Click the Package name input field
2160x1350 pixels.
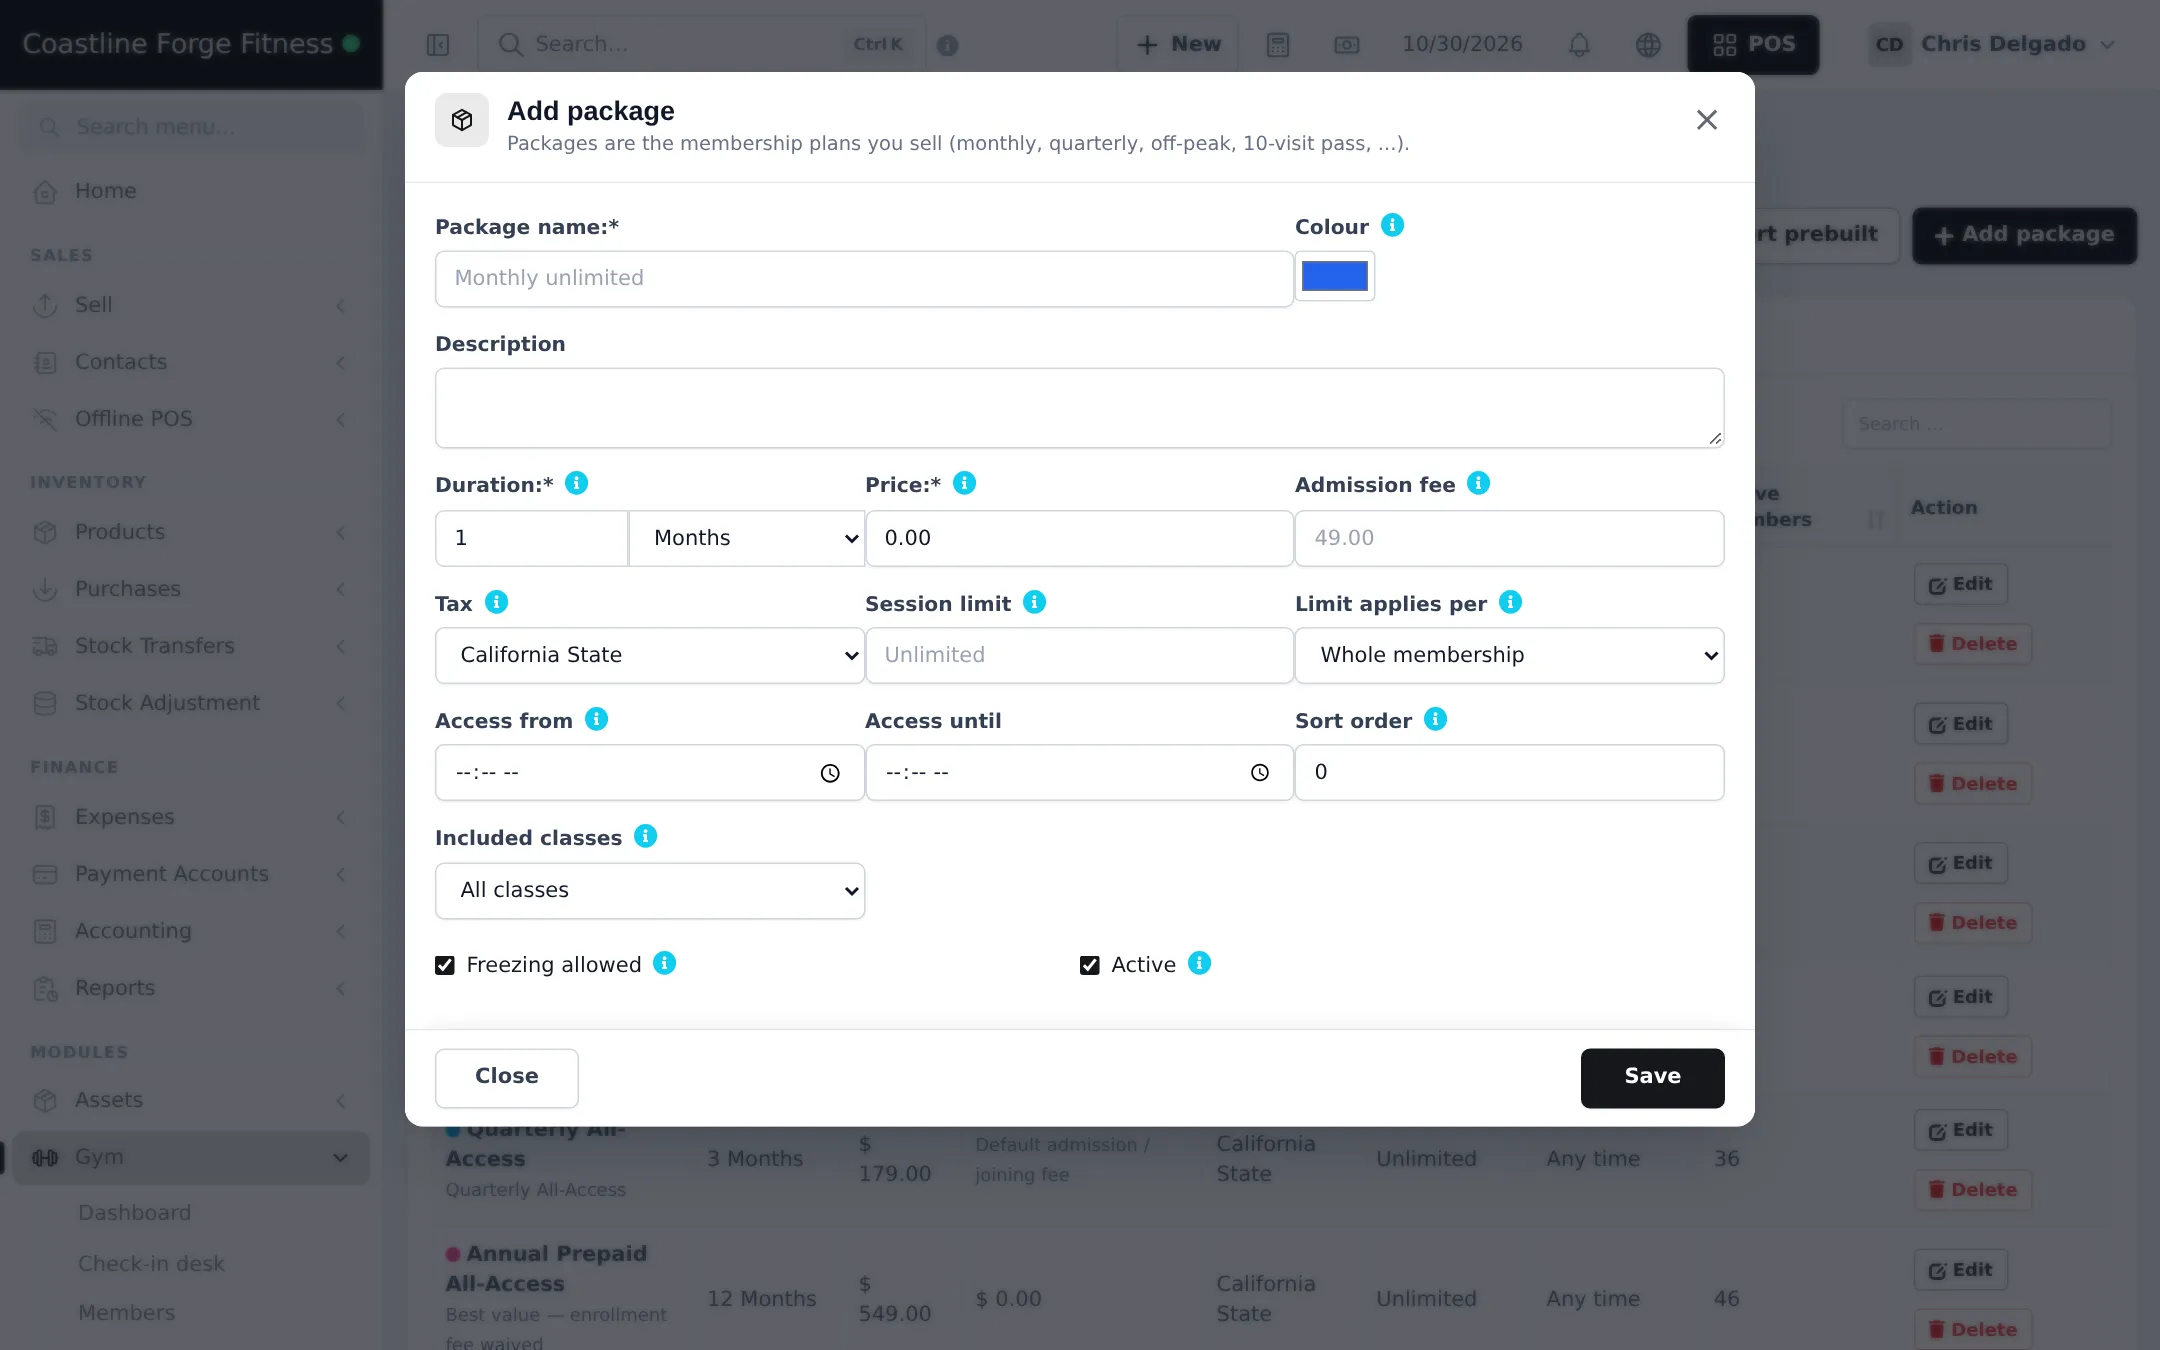click(x=864, y=278)
